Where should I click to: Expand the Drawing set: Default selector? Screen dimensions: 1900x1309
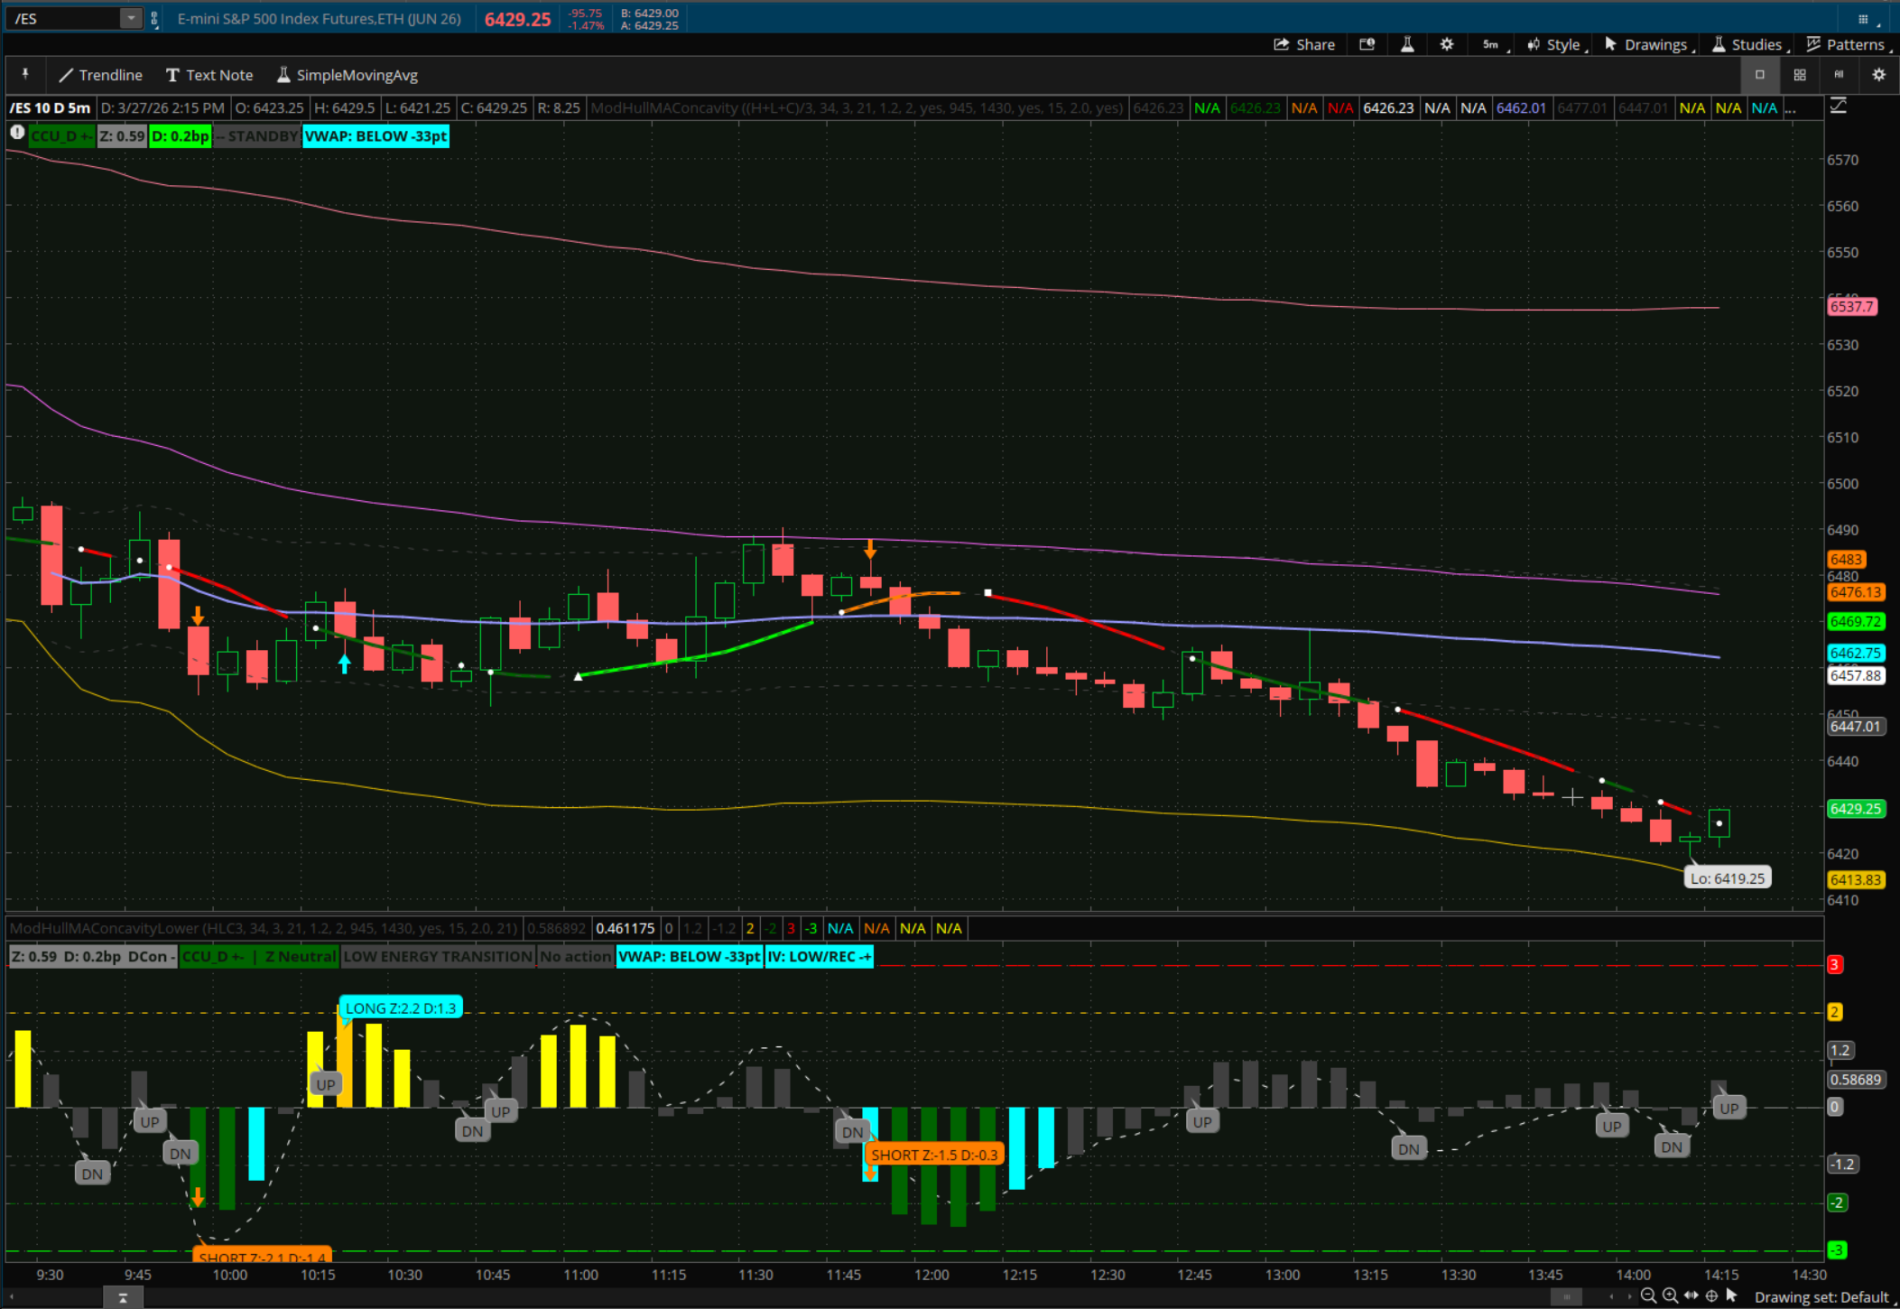[1820, 1297]
